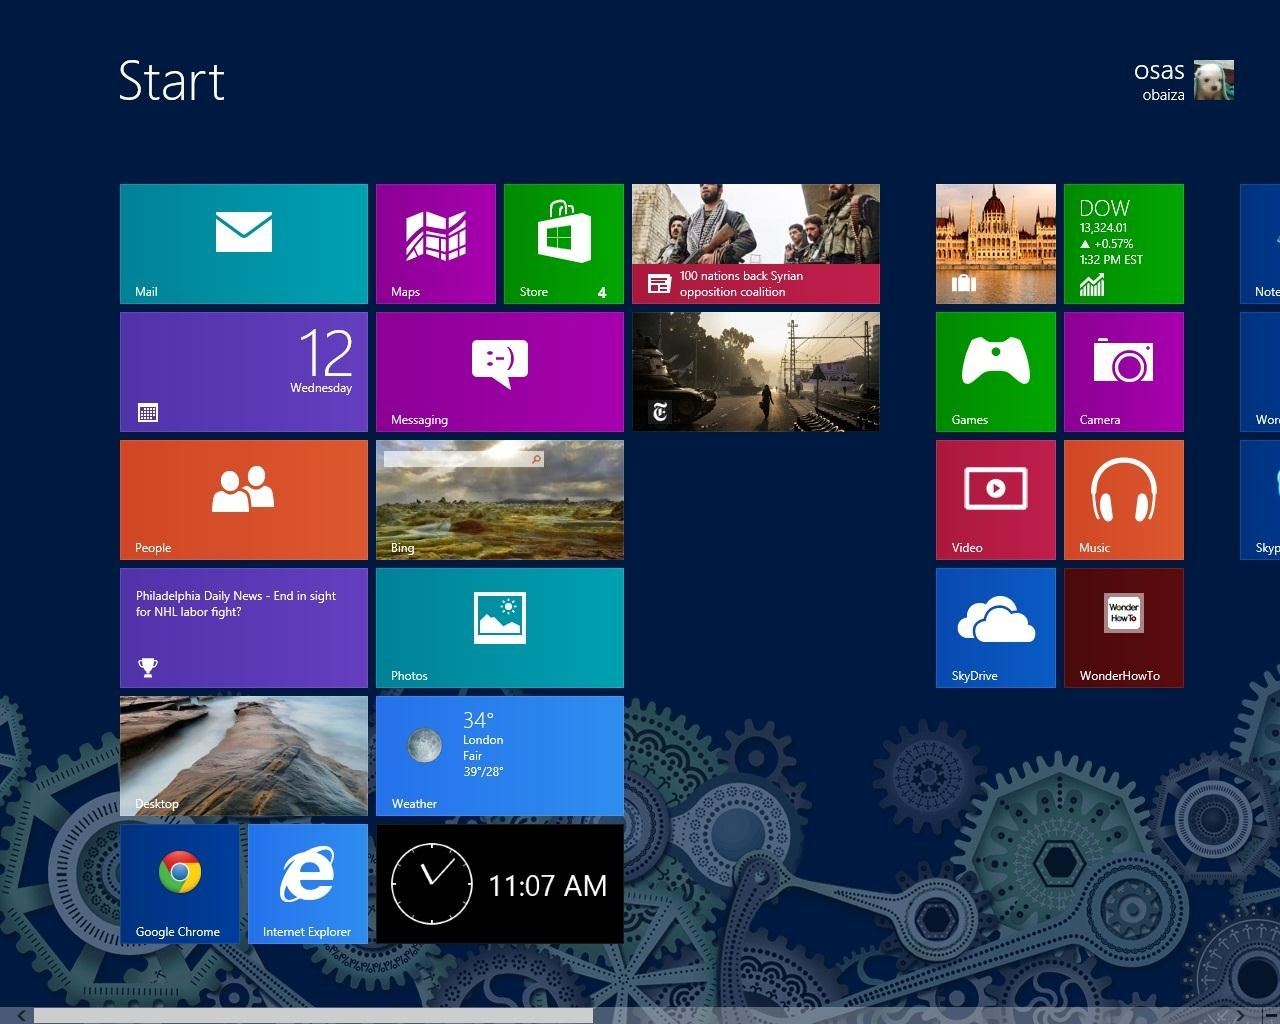
Task: Open the Calendar tile showing 12 Wednesday
Action: click(x=244, y=372)
